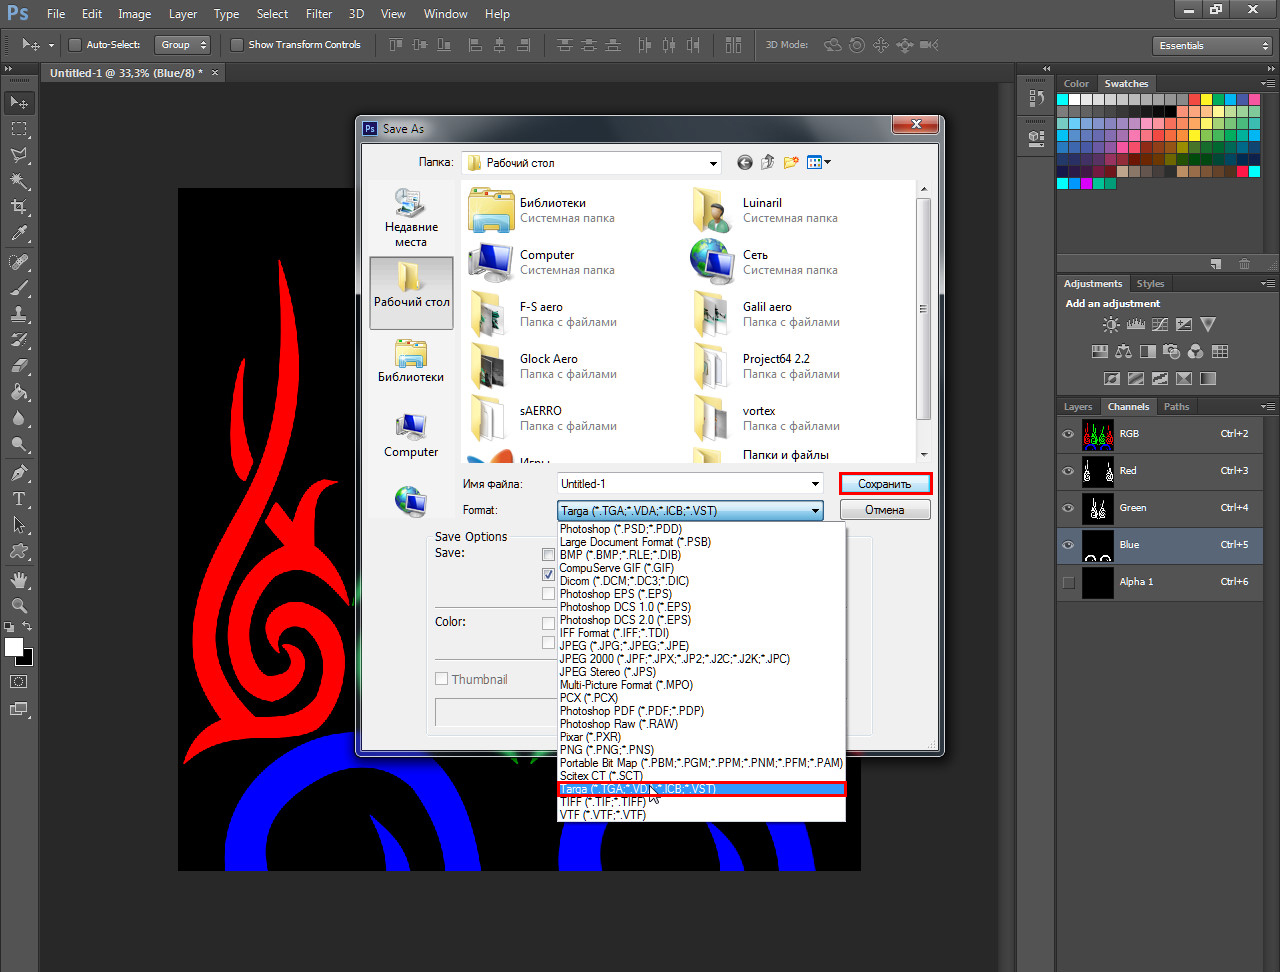The height and width of the screenshot is (972, 1280).
Task: Select the Eraser tool
Action: pyautogui.click(x=19, y=366)
